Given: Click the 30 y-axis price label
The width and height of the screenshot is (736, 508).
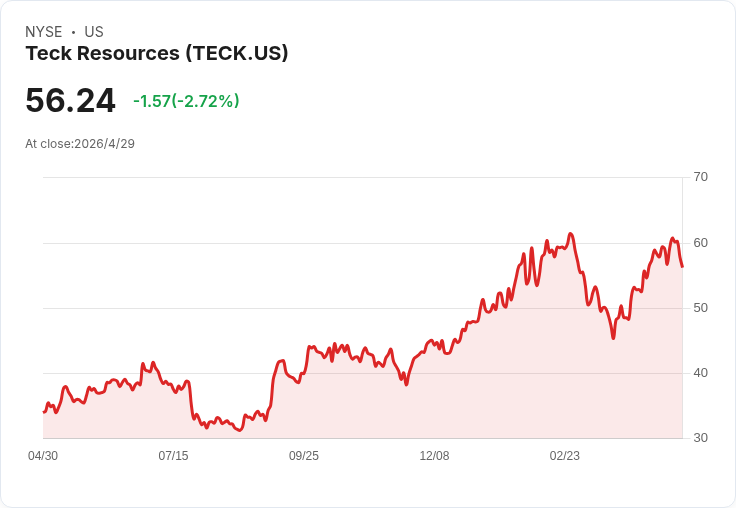Looking at the screenshot, I should pos(700,438).
